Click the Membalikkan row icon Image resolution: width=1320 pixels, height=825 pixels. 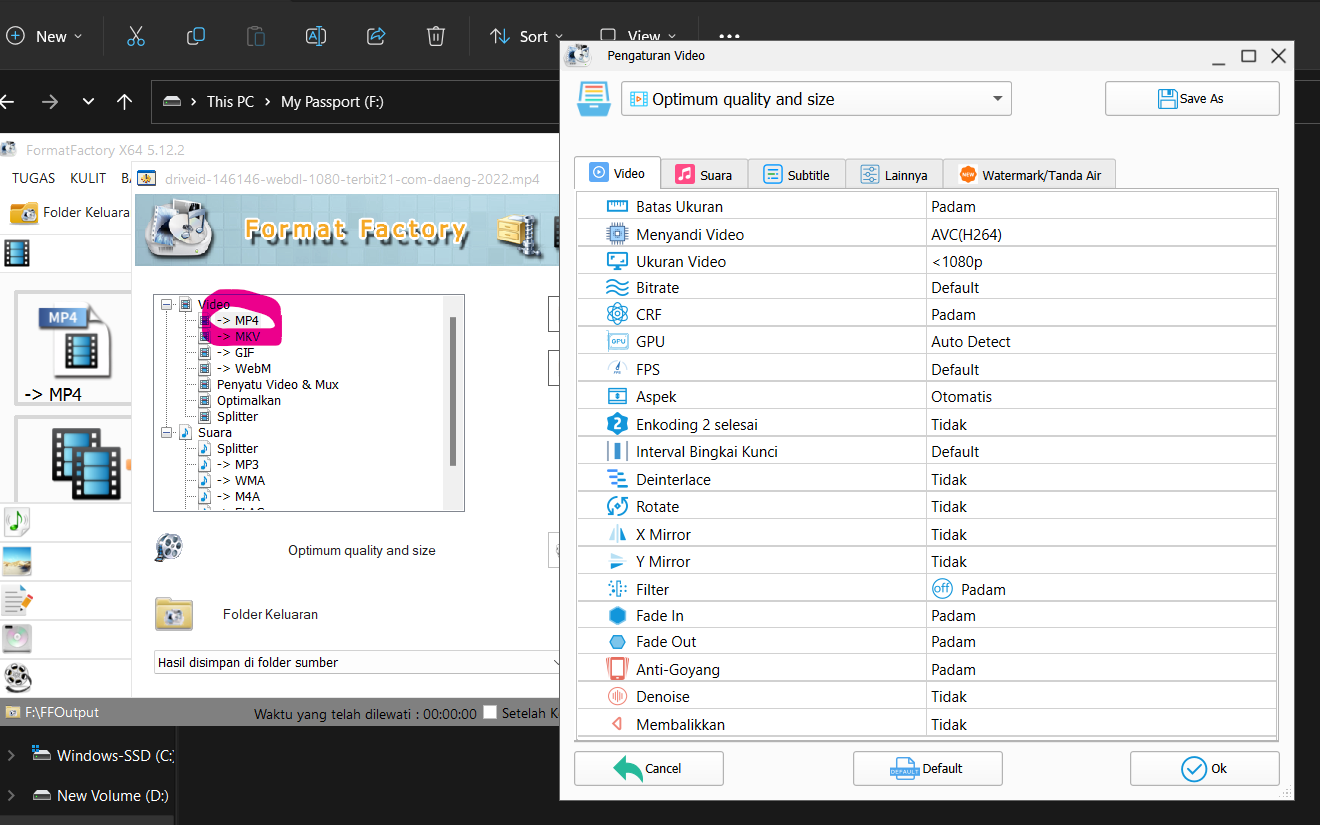click(618, 724)
